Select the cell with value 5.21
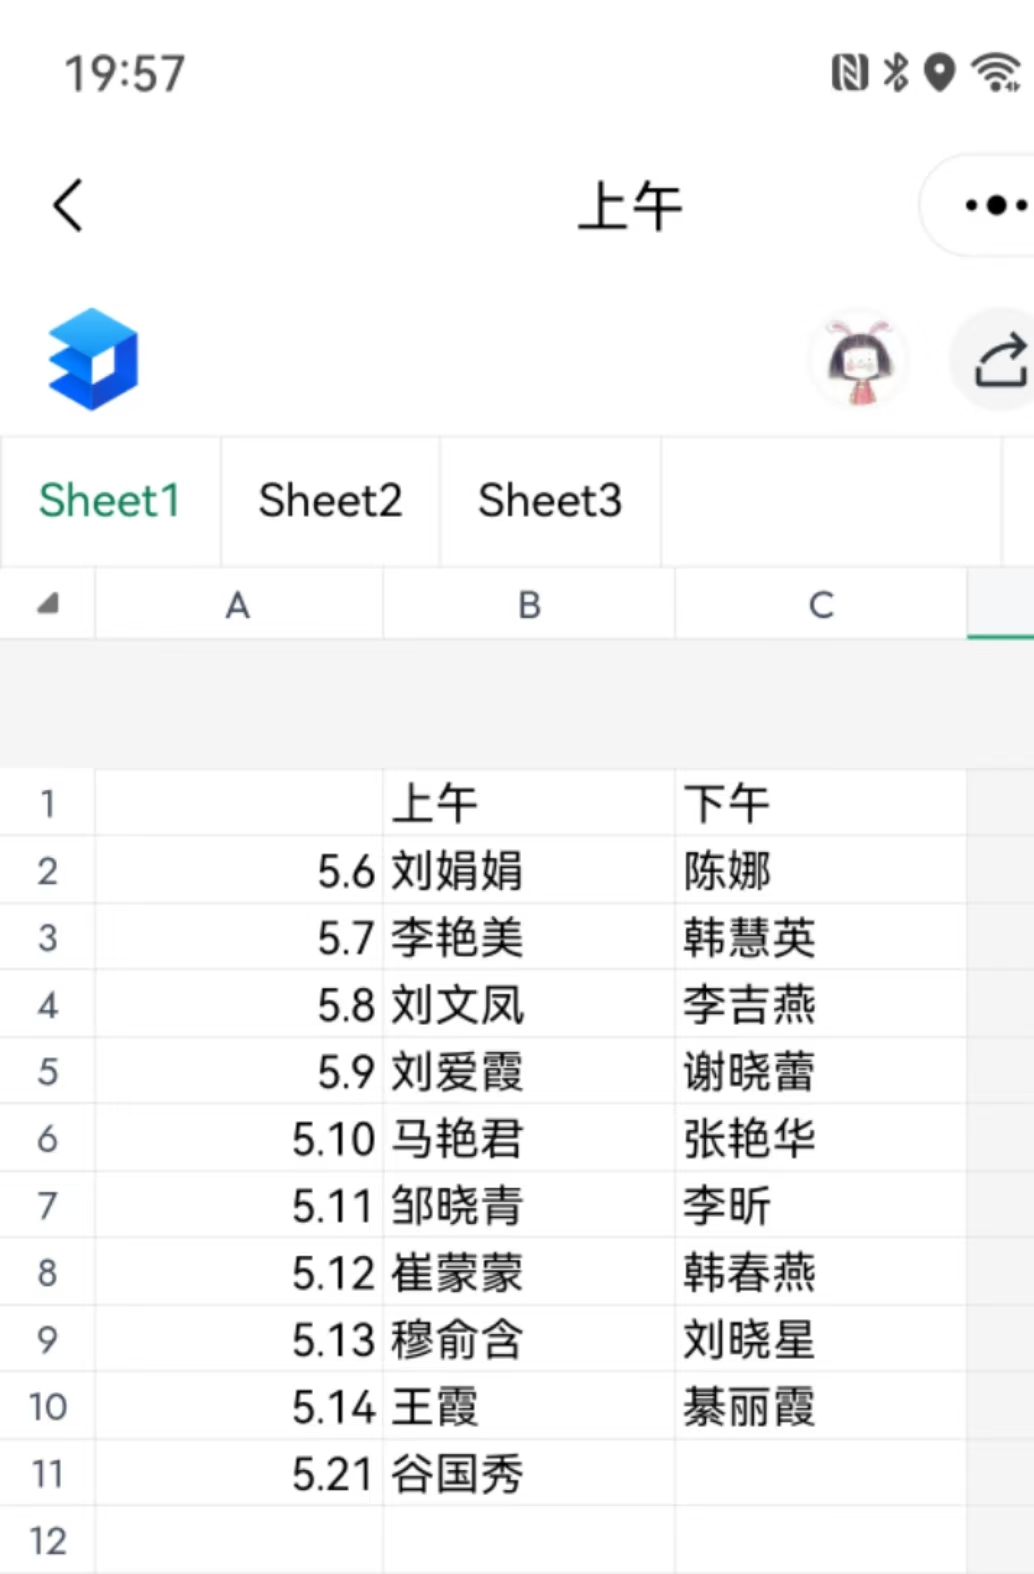The image size is (1034, 1574). (x=239, y=1474)
